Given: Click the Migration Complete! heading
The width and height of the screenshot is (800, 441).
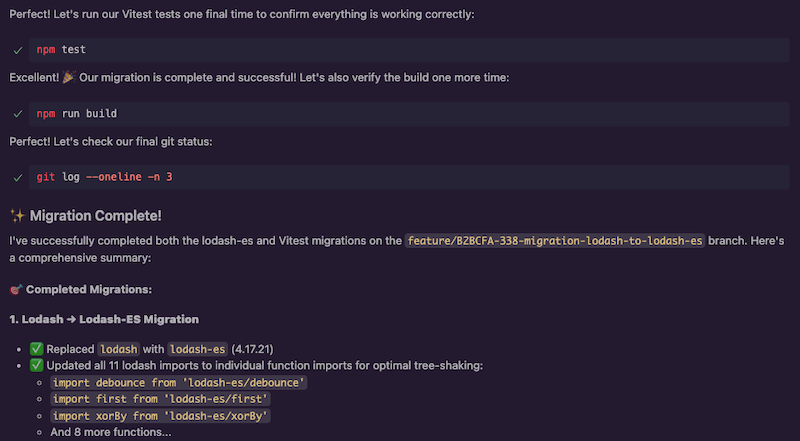Looking at the screenshot, I should tap(96, 216).
